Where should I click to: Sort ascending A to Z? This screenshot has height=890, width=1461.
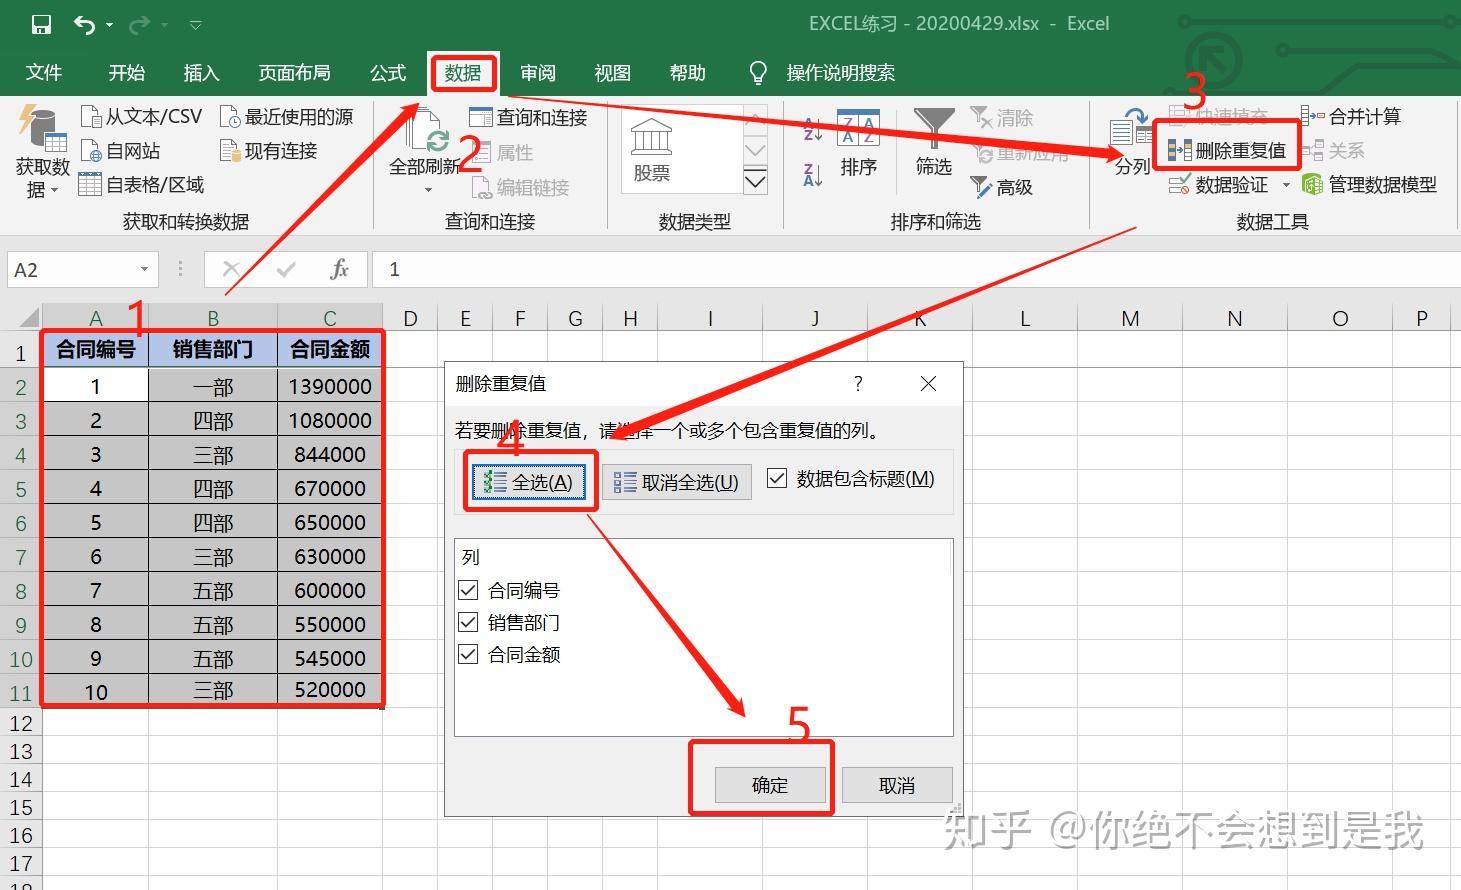tap(813, 128)
